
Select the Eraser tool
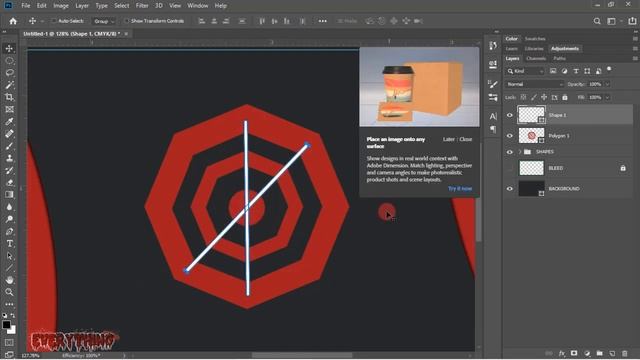click(9, 182)
